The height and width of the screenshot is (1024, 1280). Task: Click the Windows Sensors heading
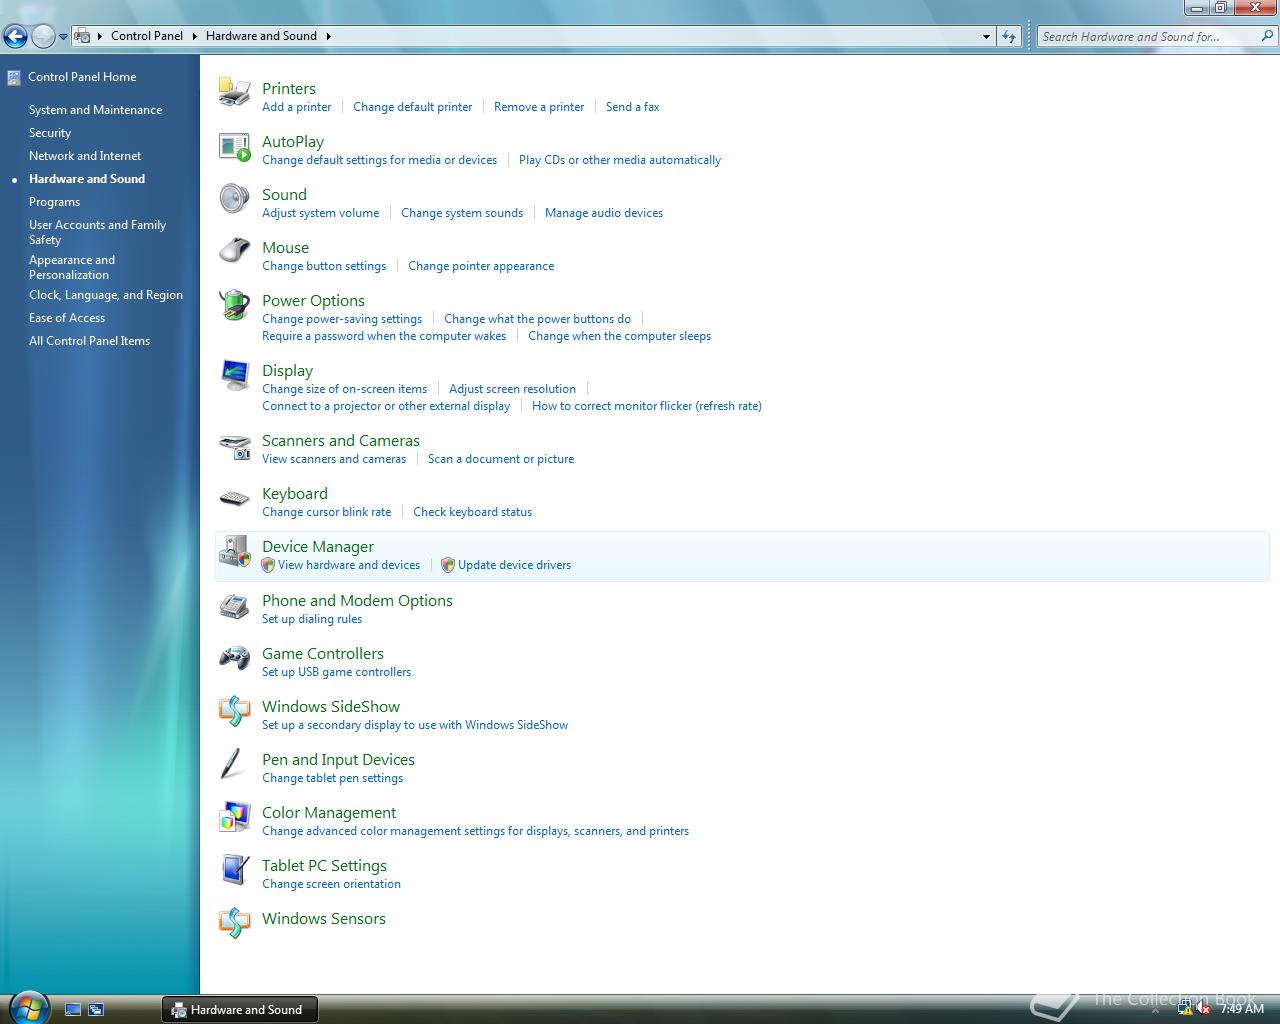[323, 919]
